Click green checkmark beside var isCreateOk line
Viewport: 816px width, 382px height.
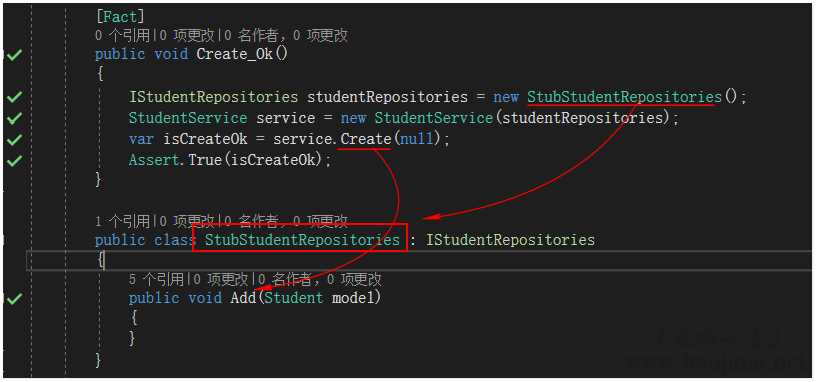point(14,139)
